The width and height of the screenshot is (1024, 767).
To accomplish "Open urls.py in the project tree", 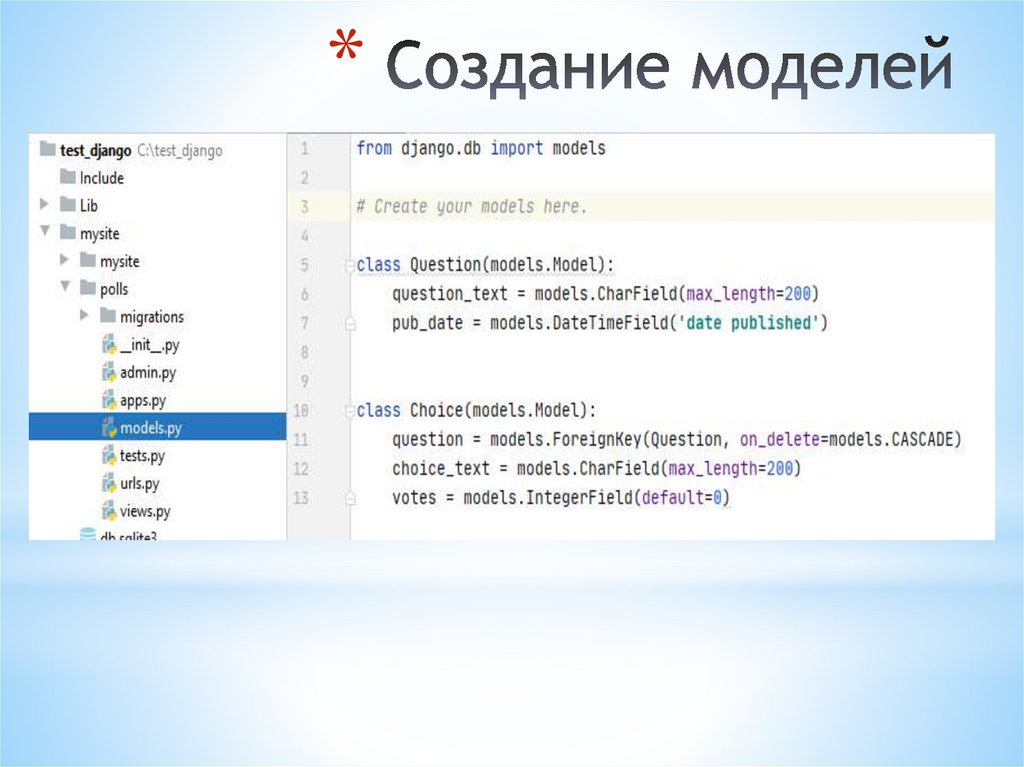I will click(x=140, y=483).
